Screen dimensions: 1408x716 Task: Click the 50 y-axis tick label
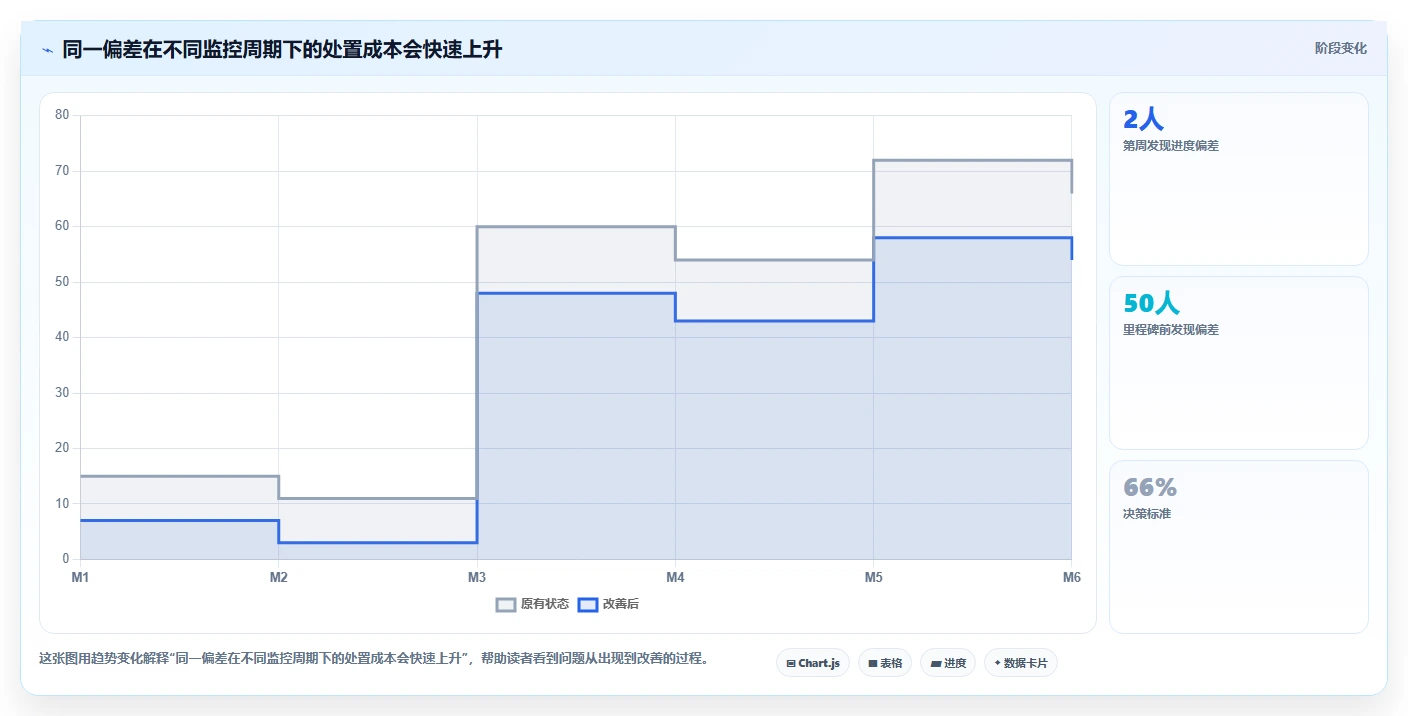click(62, 282)
